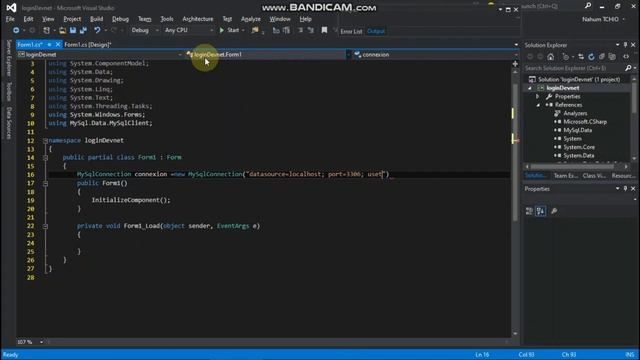Expand the Properties node in Solution Explorer
Viewport: 640px width, 360px height.
point(538,96)
